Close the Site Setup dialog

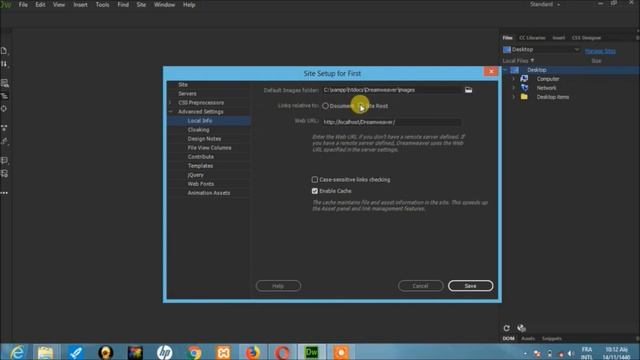tap(491, 71)
